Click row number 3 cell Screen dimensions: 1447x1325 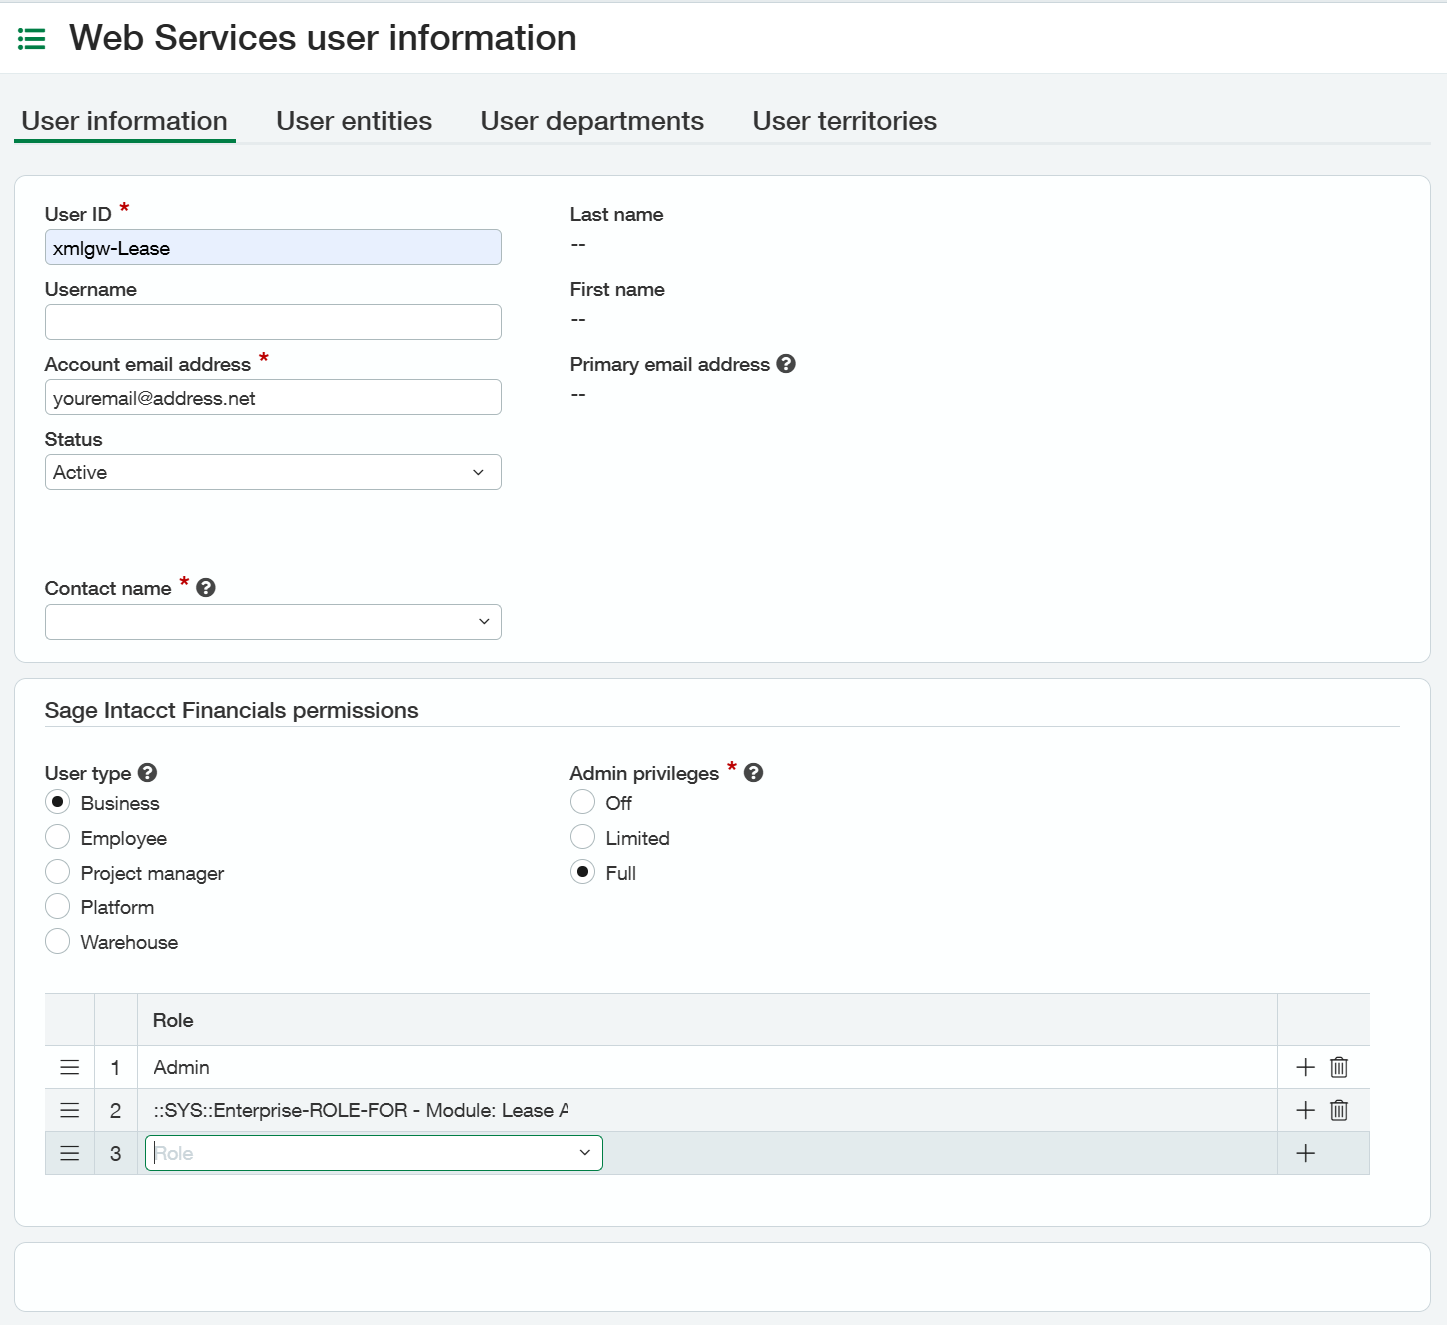tap(116, 1153)
